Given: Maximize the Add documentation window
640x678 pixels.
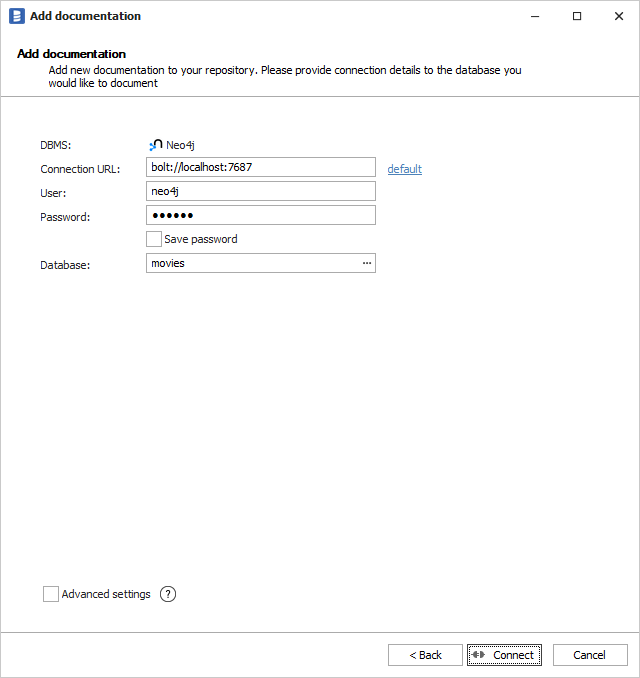Looking at the screenshot, I should tap(577, 16).
